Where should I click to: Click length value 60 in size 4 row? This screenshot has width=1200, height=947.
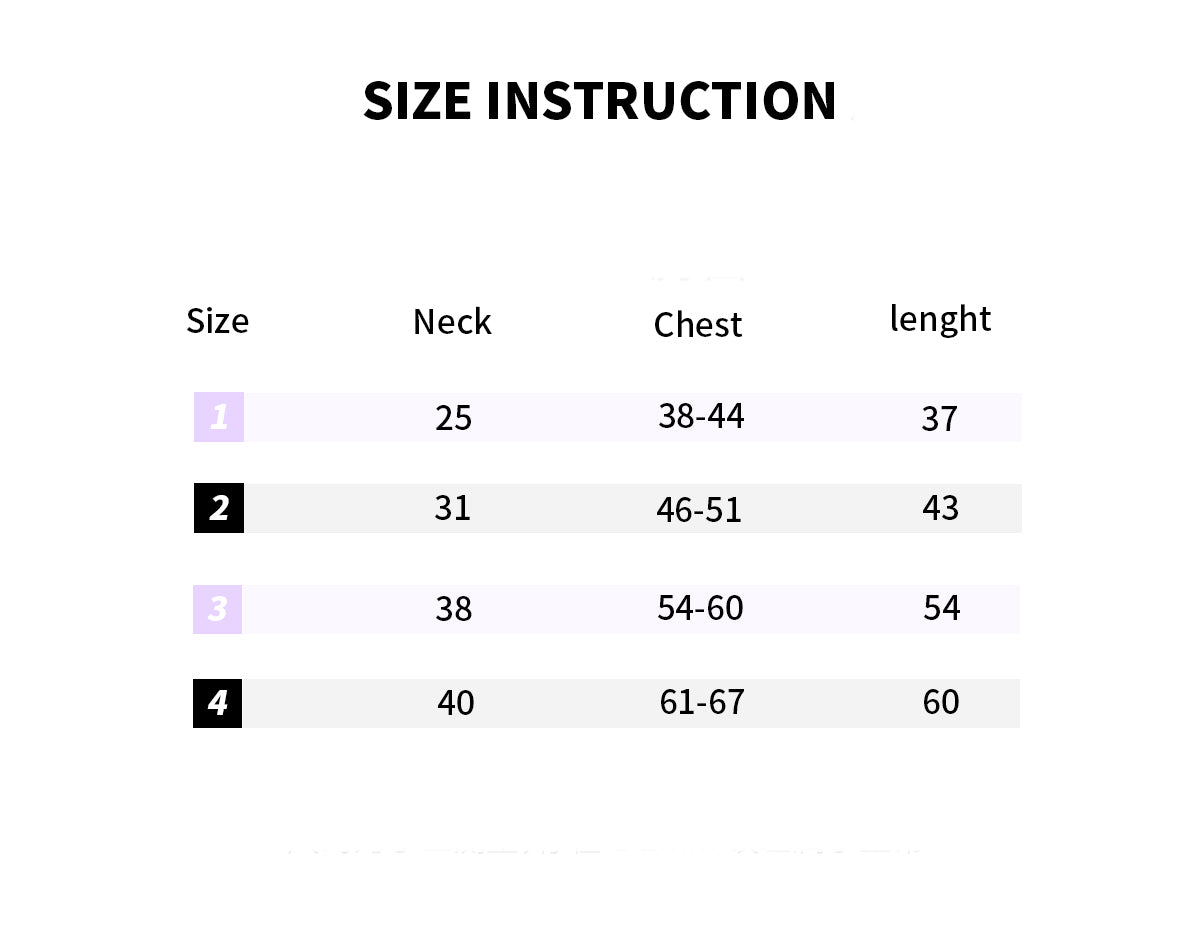pos(941,702)
